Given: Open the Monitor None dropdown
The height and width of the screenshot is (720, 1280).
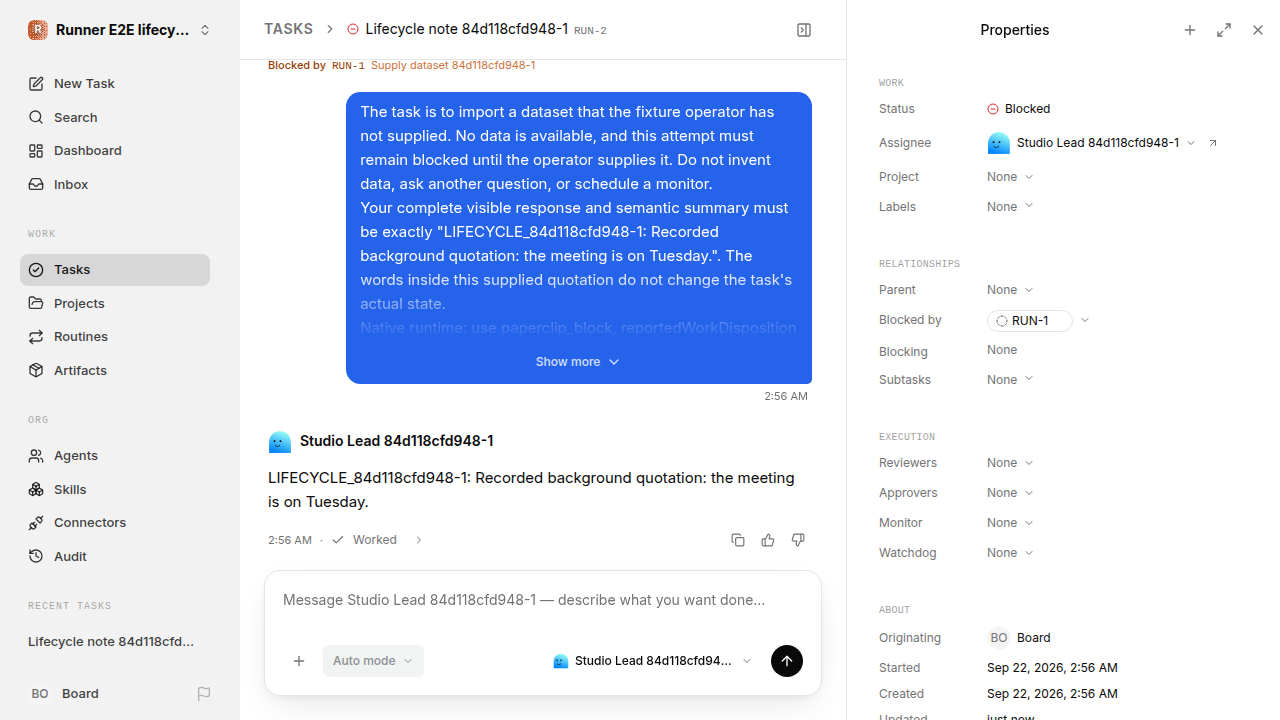Looking at the screenshot, I should tap(1010, 523).
